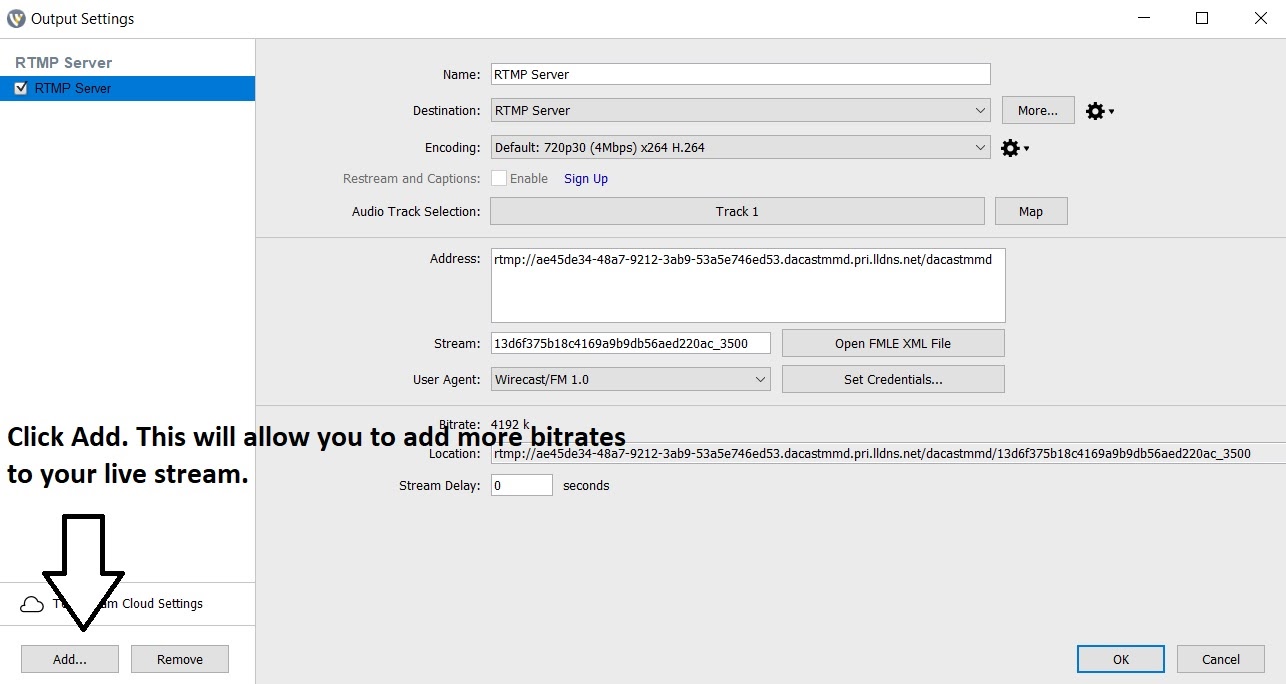This screenshot has height=684, width=1286.
Task: Open the gear dropdown arrow next to Encoding
Action: click(x=1025, y=148)
